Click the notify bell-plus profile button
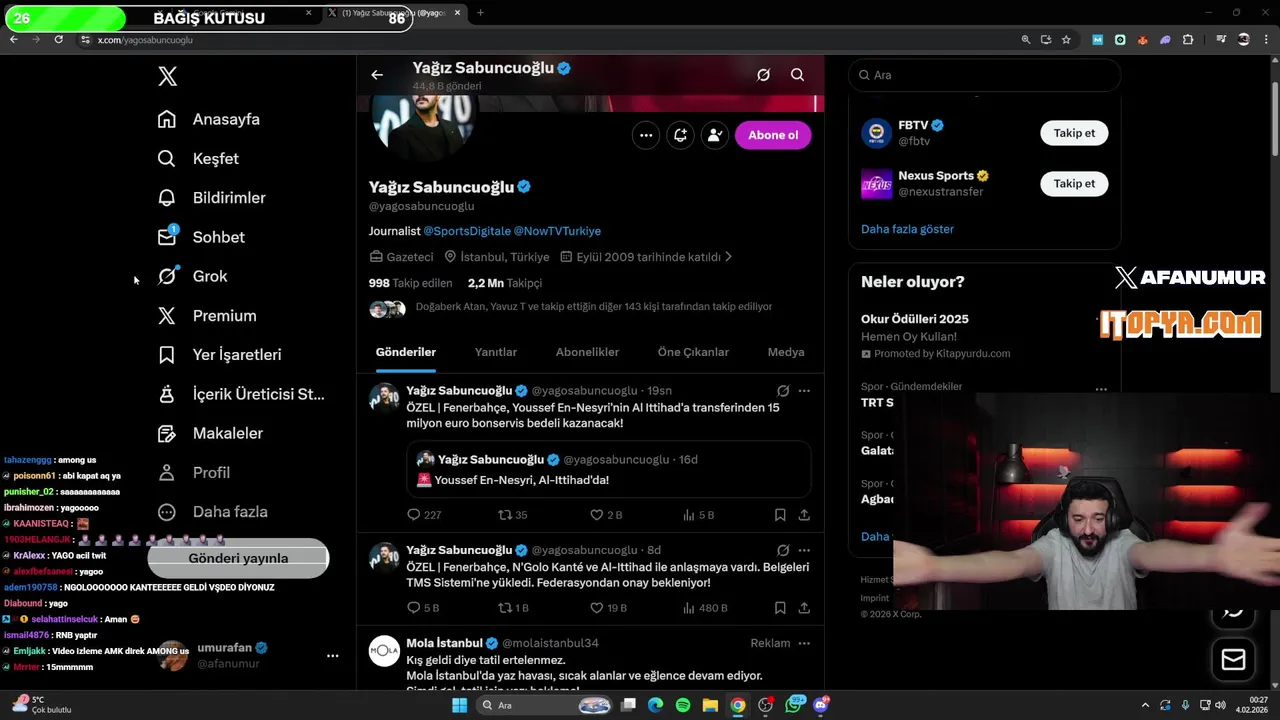Image resolution: width=1280 pixels, height=720 pixels. [680, 135]
